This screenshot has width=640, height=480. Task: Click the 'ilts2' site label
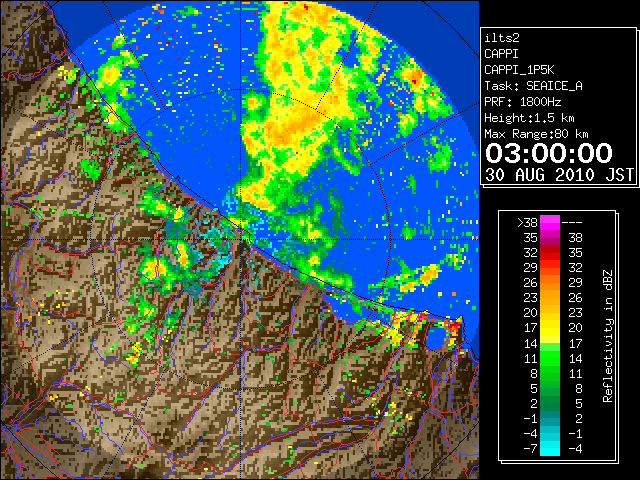tap(502, 38)
